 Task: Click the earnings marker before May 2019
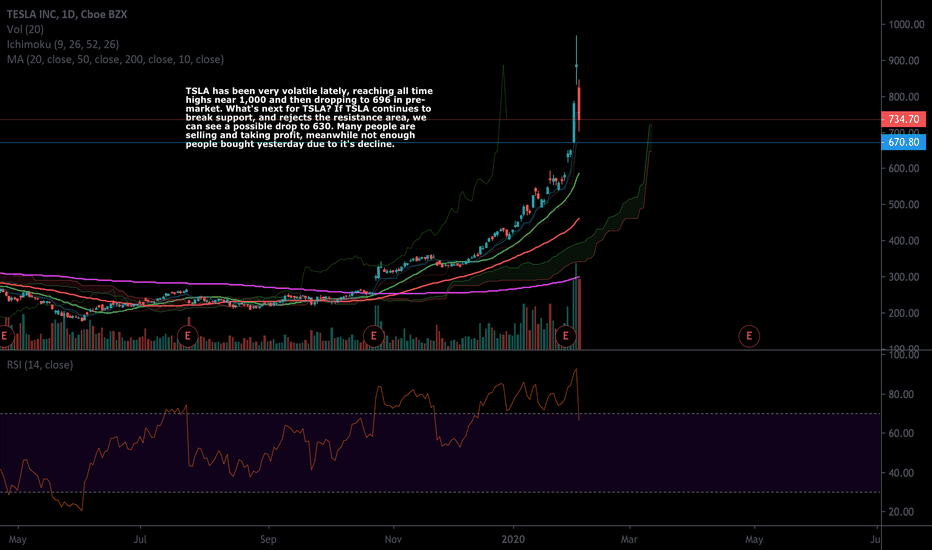(x=5, y=336)
